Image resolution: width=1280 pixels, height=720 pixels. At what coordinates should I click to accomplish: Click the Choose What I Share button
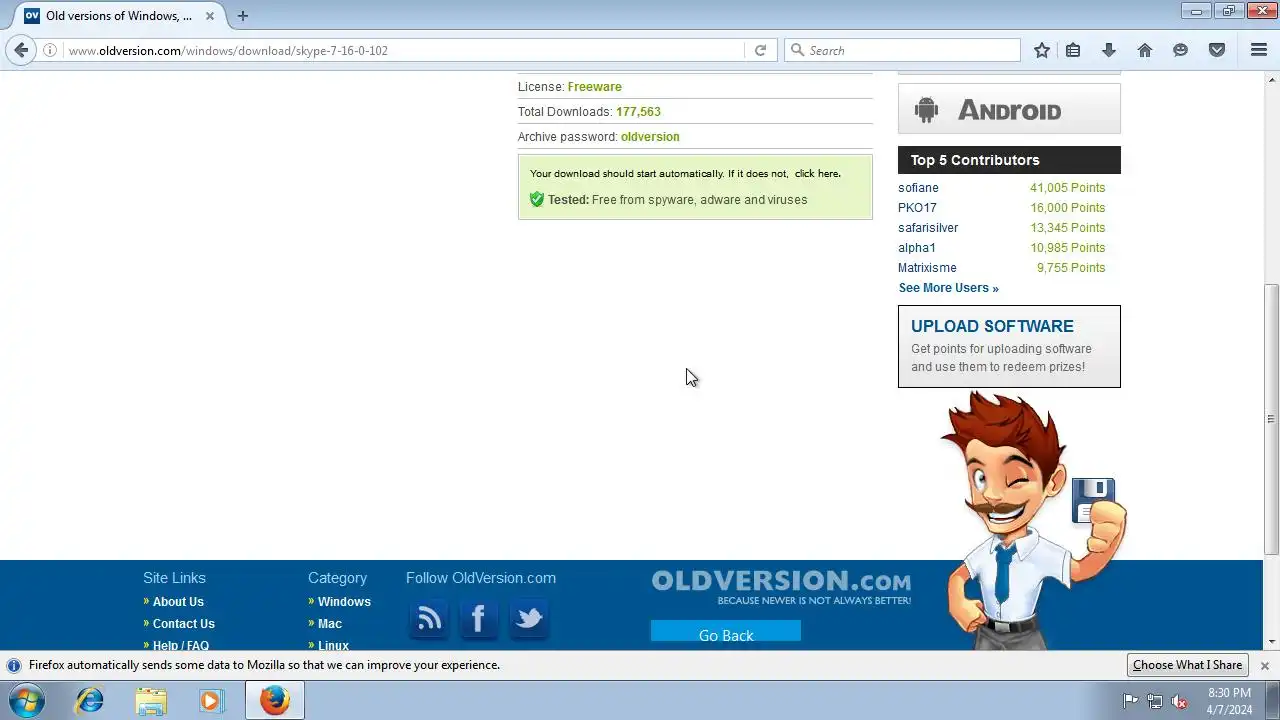[x=1187, y=665]
